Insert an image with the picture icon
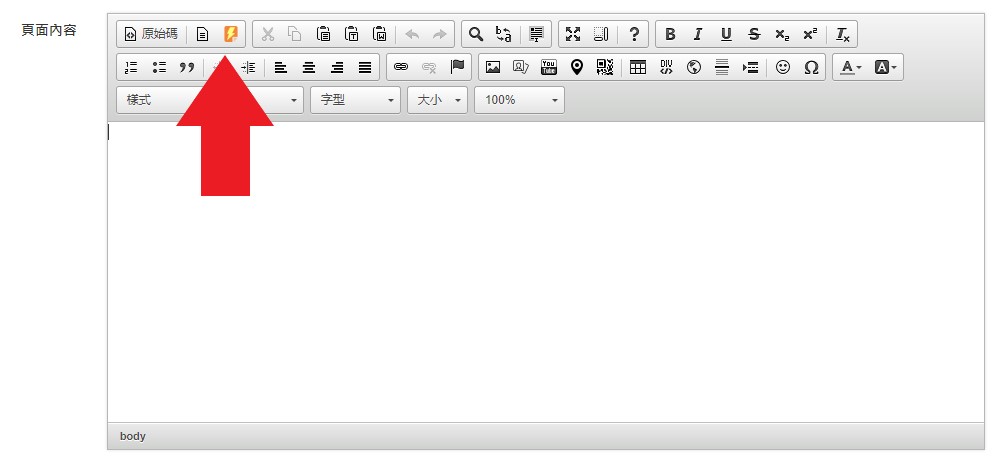 click(x=493, y=67)
